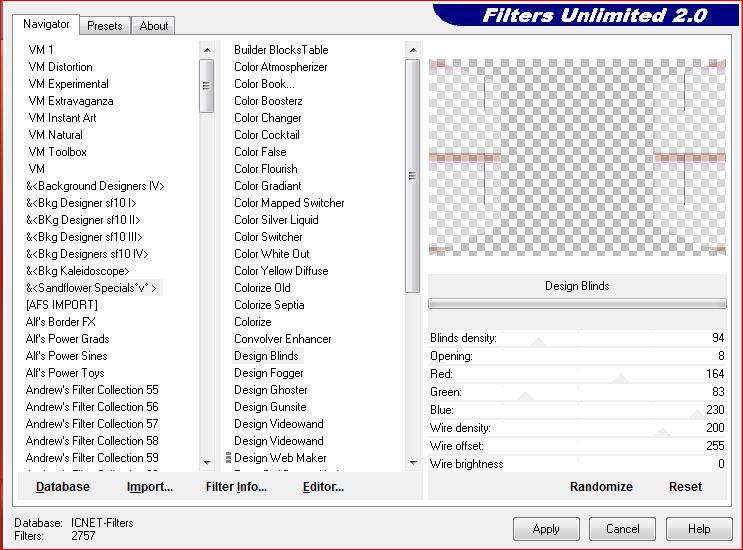The height and width of the screenshot is (550, 743).
Task: Choose the Color Changer filter
Action: (x=268, y=118)
